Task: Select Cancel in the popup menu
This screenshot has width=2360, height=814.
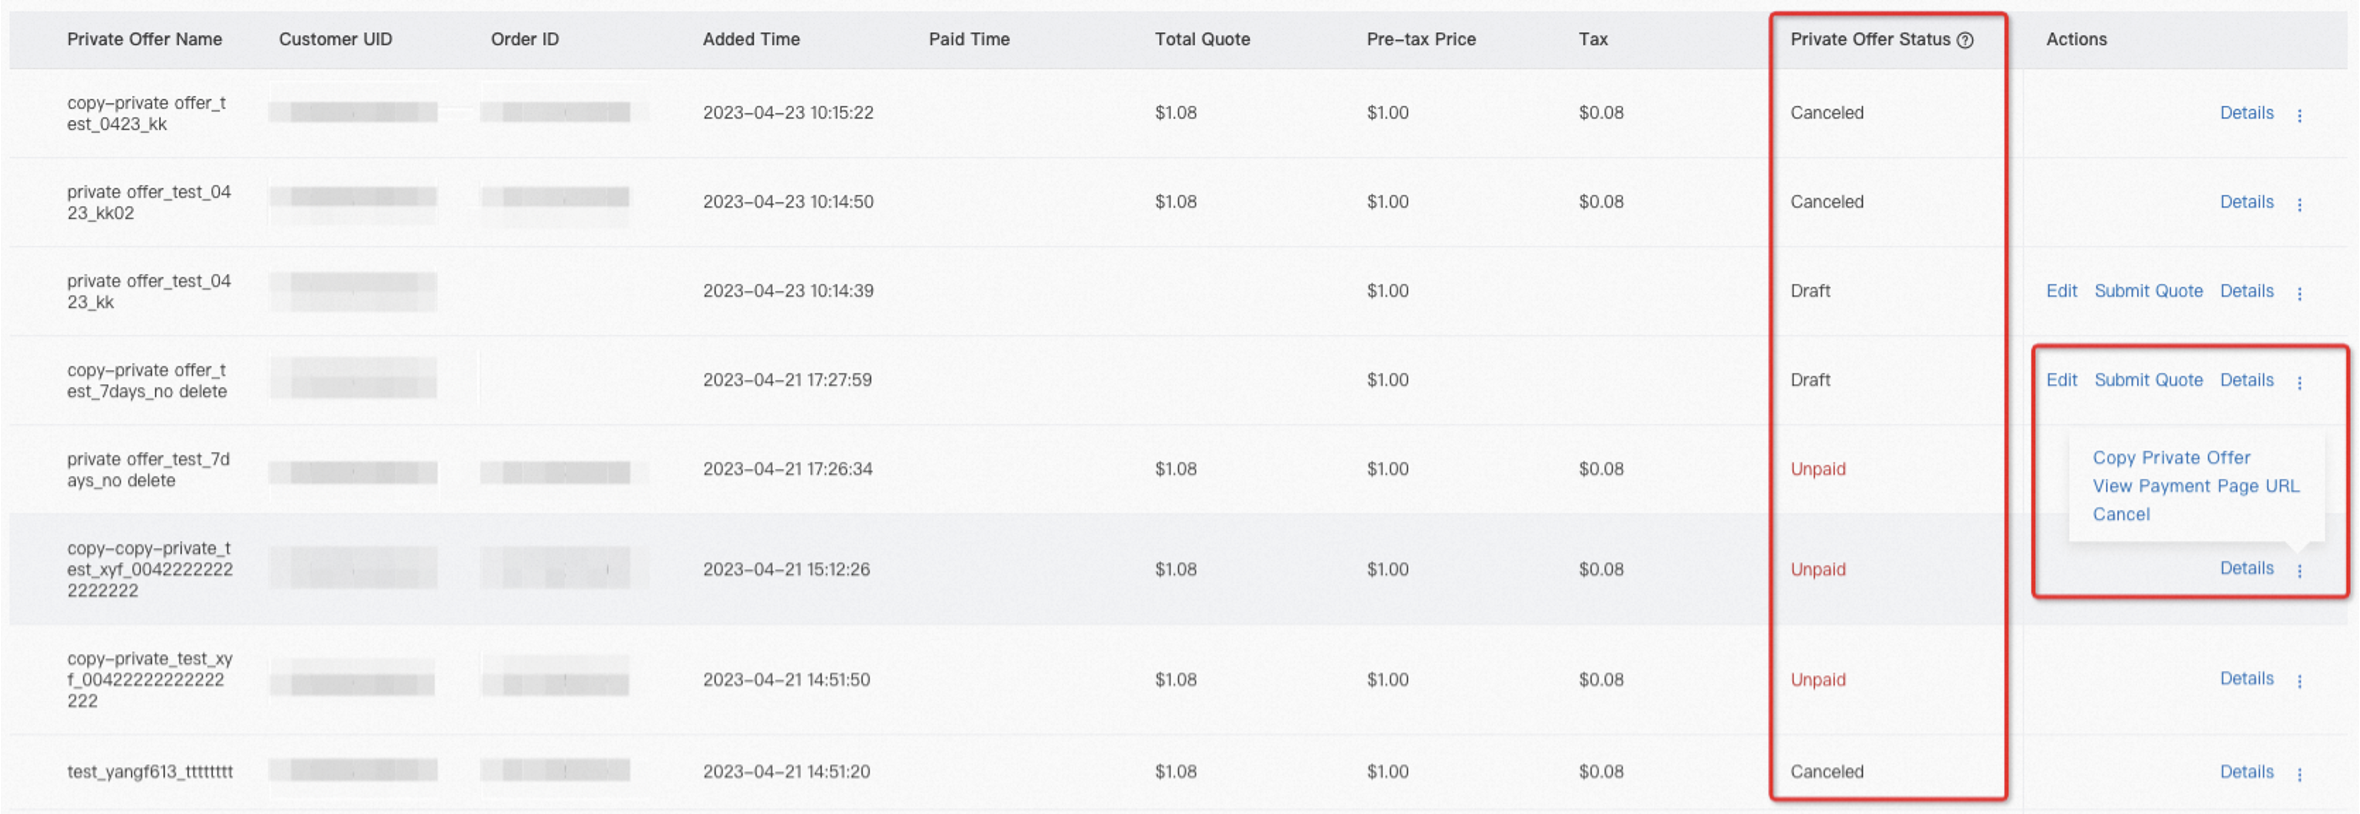Action: click(2121, 514)
